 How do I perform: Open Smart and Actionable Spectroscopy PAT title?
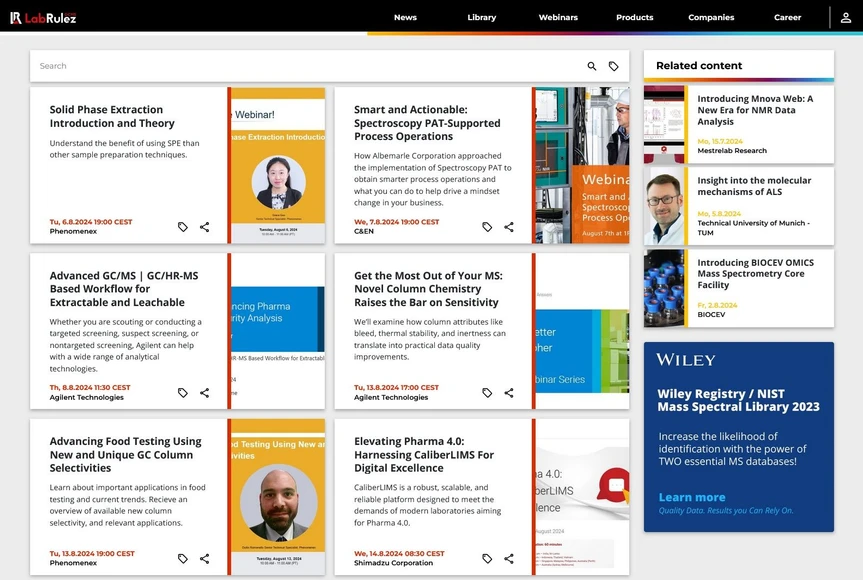(x=427, y=123)
